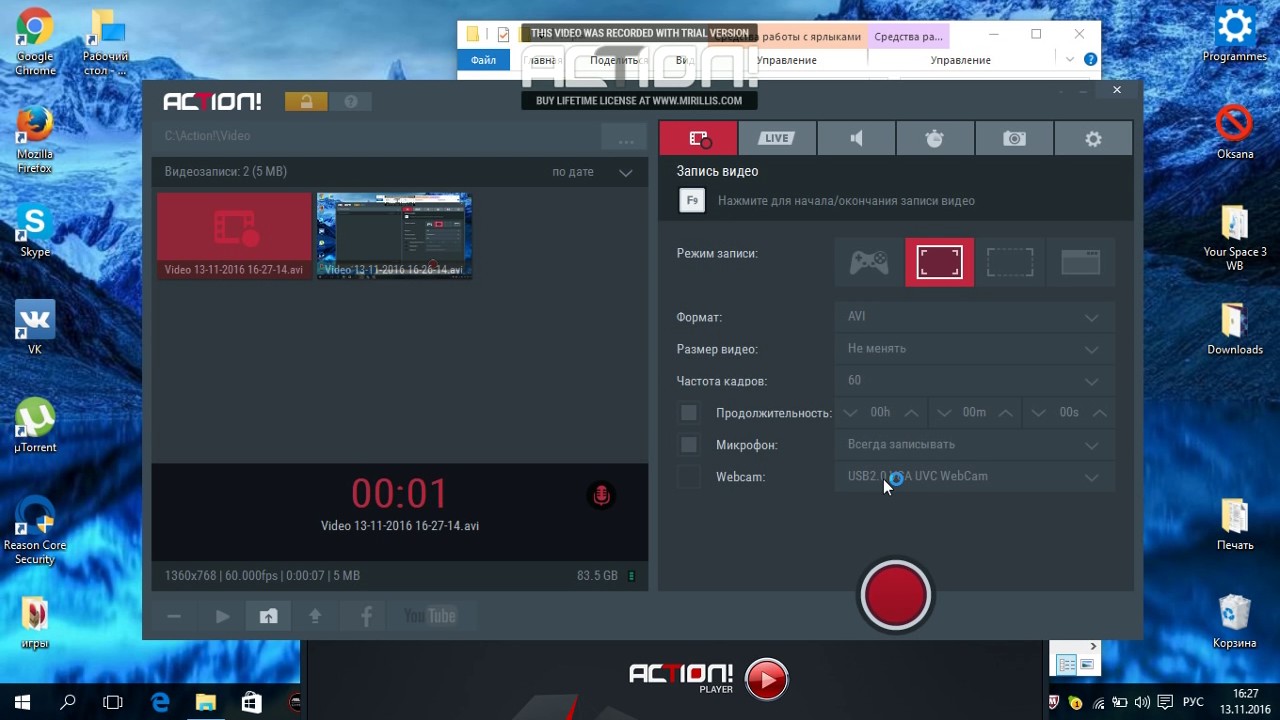
Task: Open the screenshots camera tab
Action: (1014, 139)
